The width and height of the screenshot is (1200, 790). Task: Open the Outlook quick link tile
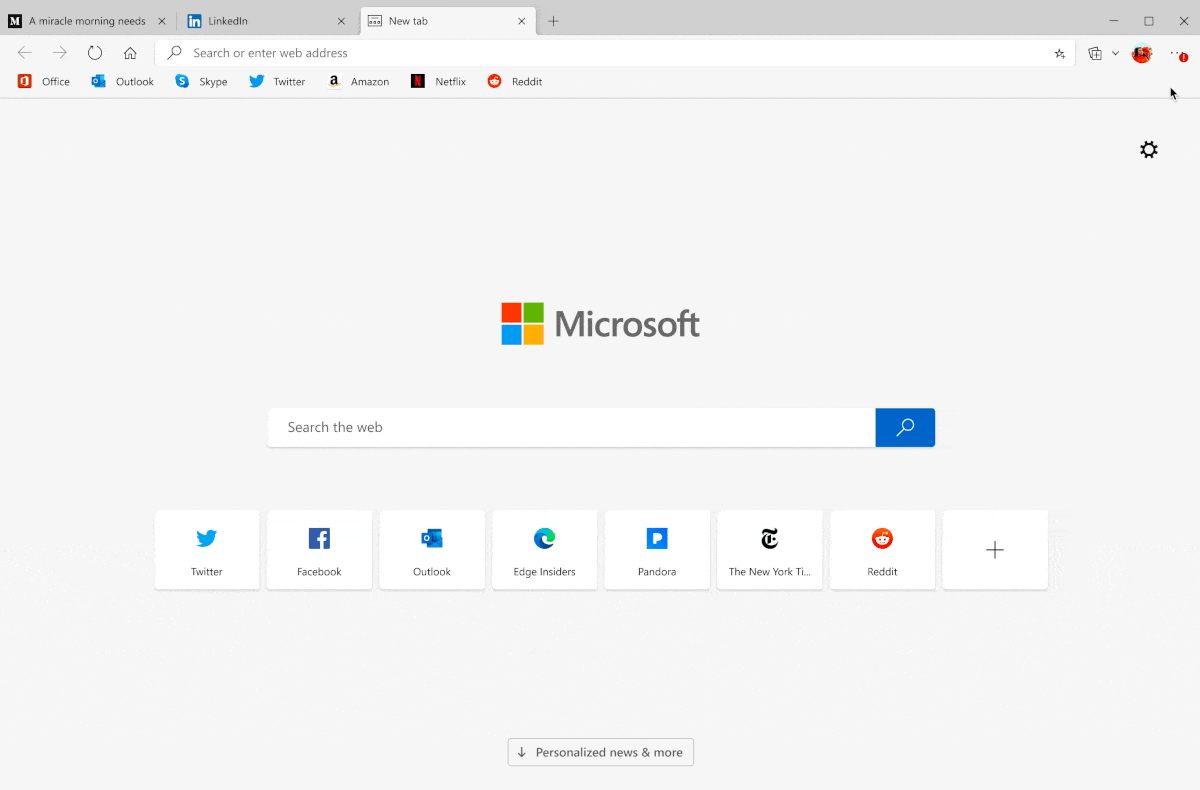(x=432, y=550)
